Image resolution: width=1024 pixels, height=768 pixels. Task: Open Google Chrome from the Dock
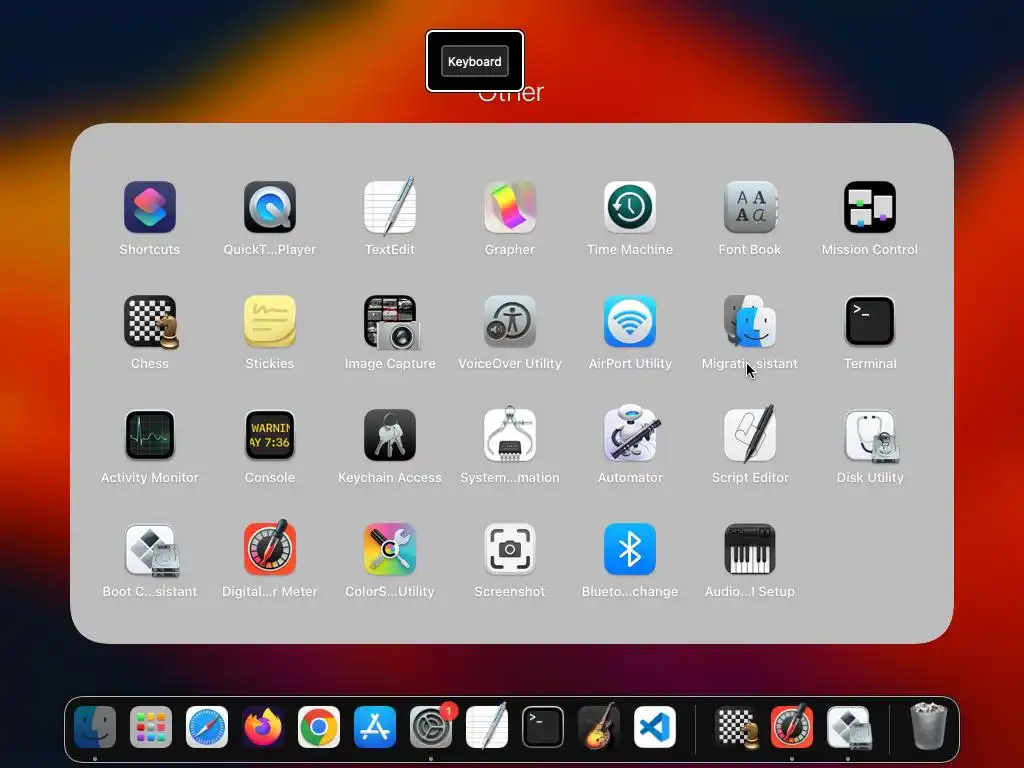coord(319,727)
